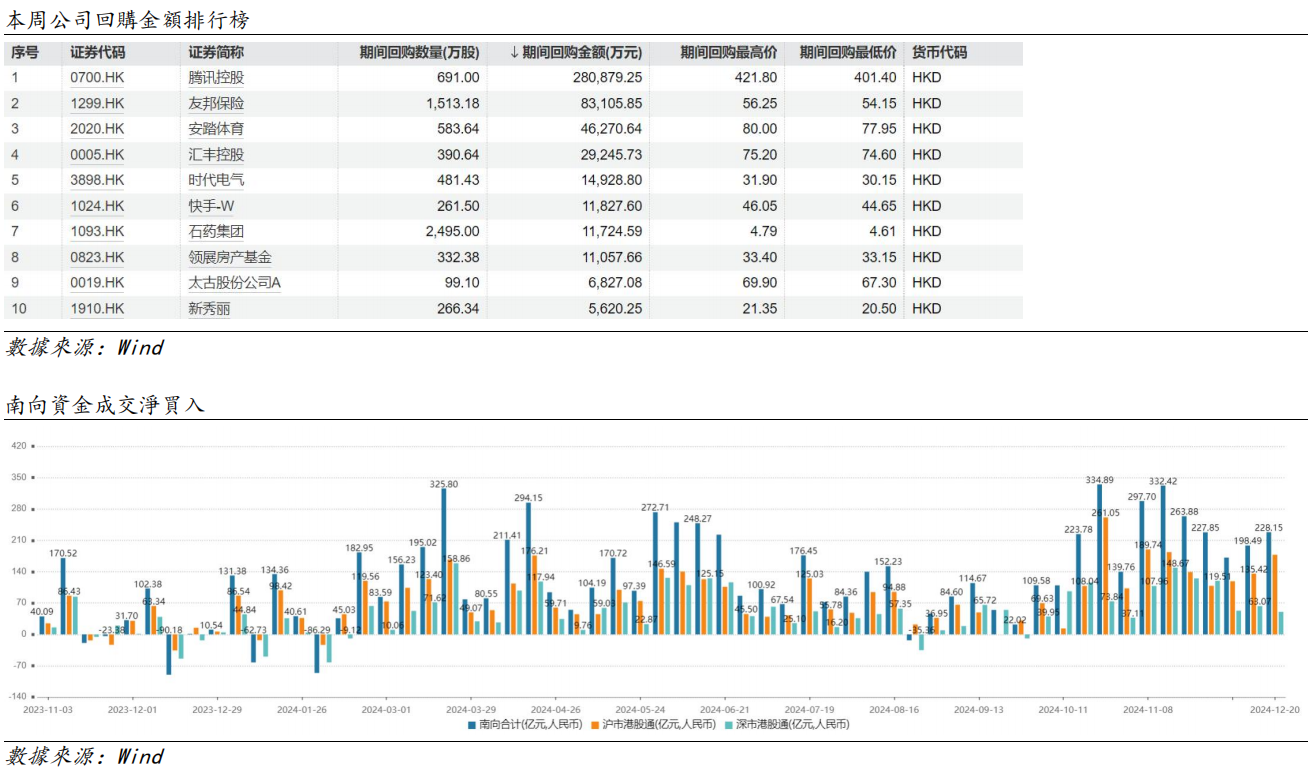Select the 证券代码 column header
Screen dimensions: 1315x773
pos(98,53)
